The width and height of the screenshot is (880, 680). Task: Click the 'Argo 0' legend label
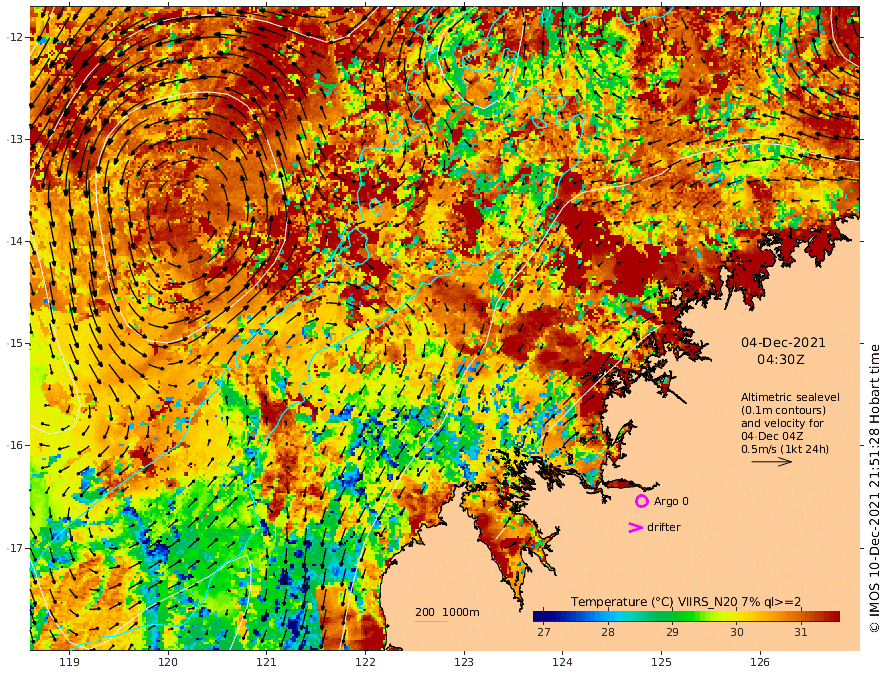tap(671, 501)
